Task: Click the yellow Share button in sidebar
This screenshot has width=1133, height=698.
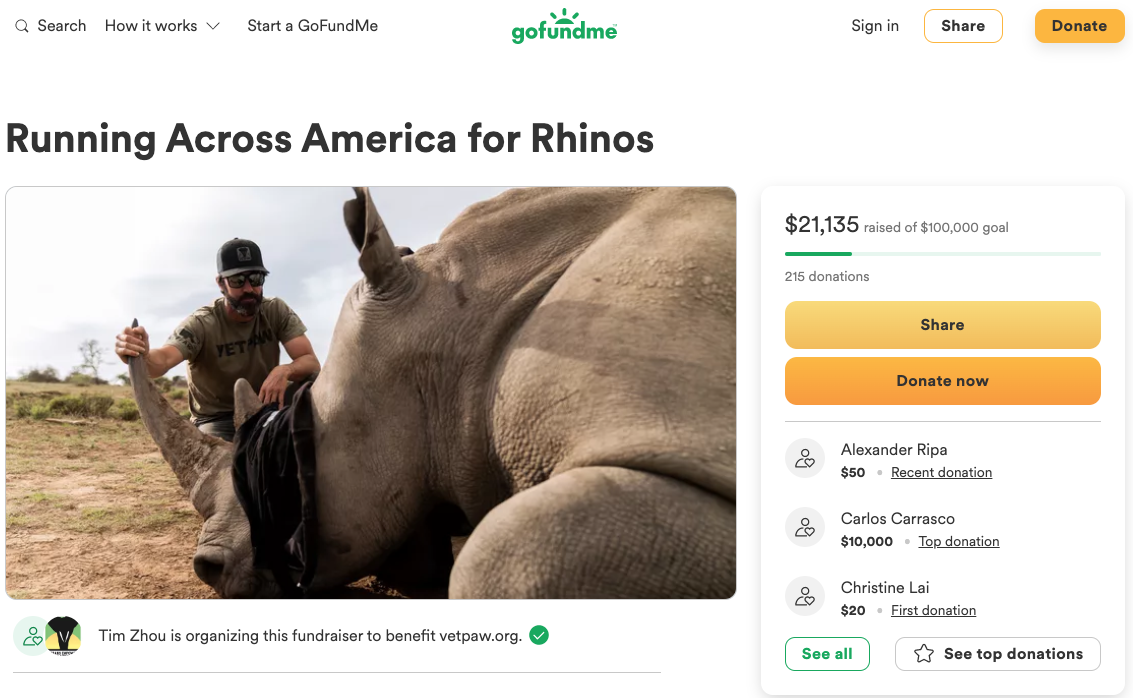Action: [x=942, y=325]
